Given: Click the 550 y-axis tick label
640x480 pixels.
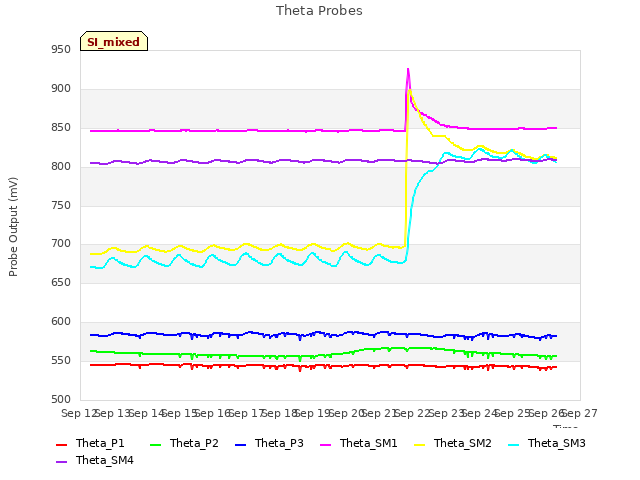Looking at the screenshot, I should (61, 360).
